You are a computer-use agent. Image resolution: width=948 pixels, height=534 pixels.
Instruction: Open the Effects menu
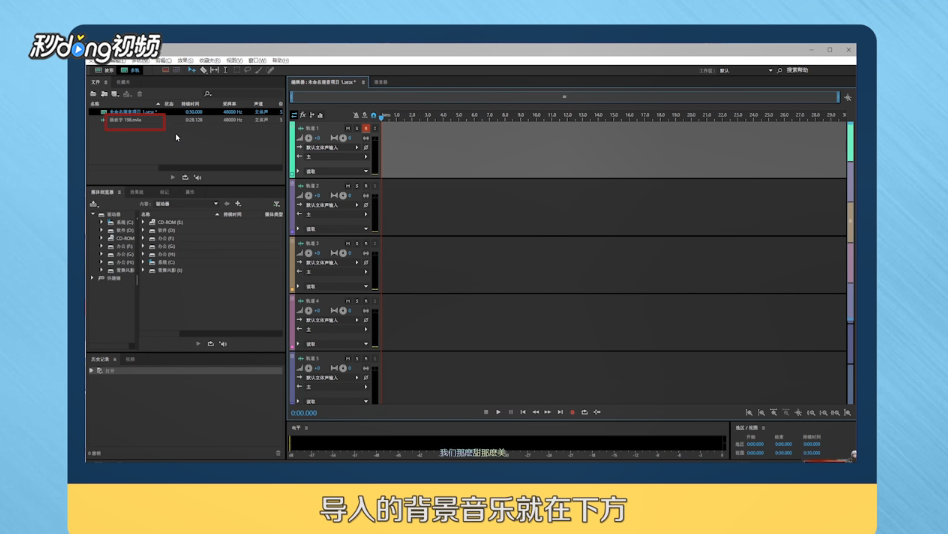click(185, 60)
